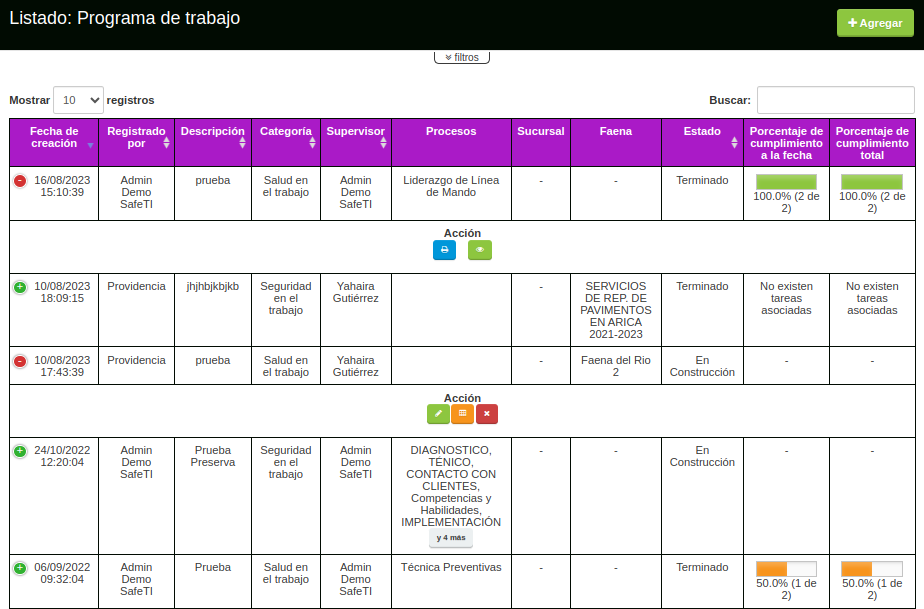Click the 'Faena del Rio 2' cell
The image size is (924, 609).
click(x=616, y=366)
